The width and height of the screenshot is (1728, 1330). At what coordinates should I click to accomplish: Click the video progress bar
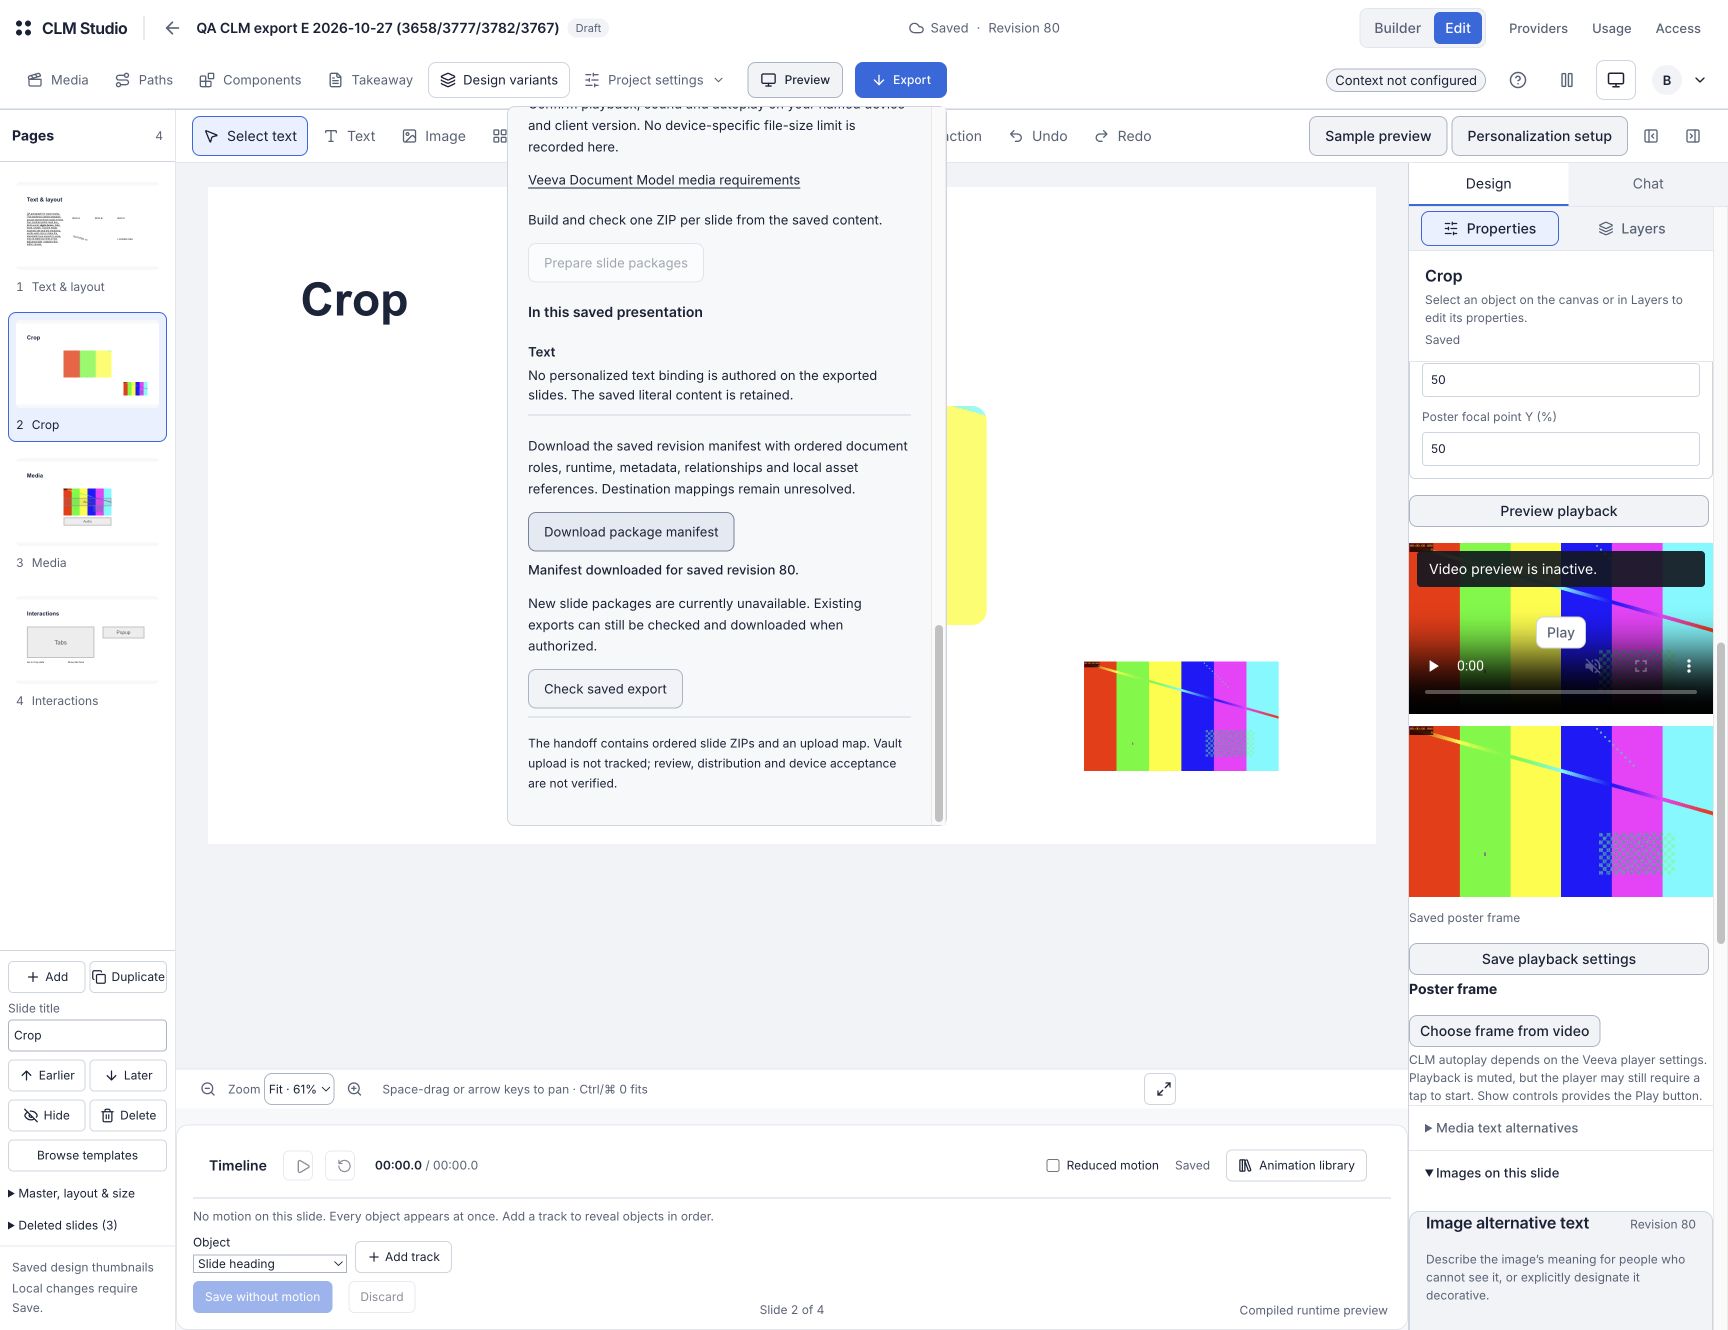[x=1560, y=692]
